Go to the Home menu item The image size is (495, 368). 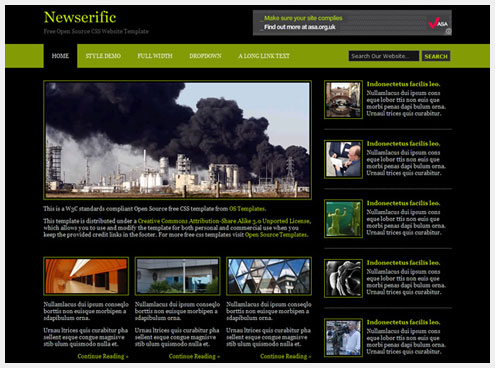(x=60, y=56)
